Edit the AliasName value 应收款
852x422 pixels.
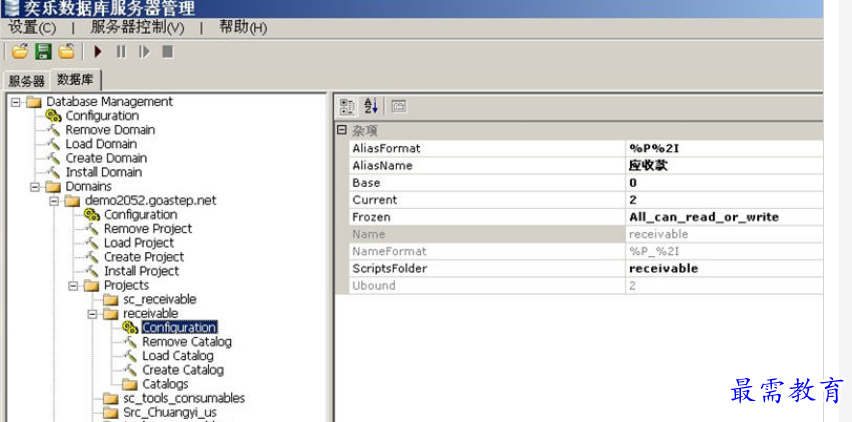point(724,166)
